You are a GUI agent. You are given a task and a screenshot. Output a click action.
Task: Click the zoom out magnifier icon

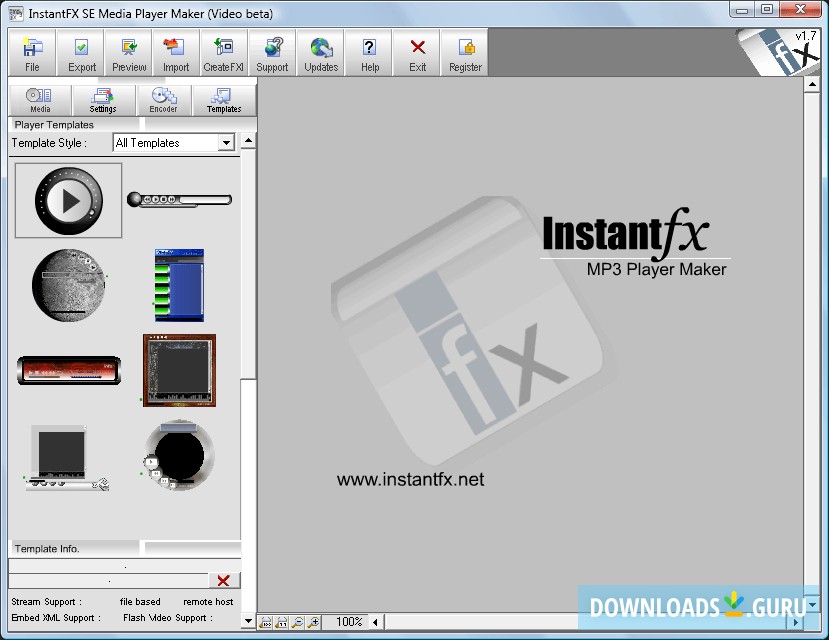pos(298,622)
